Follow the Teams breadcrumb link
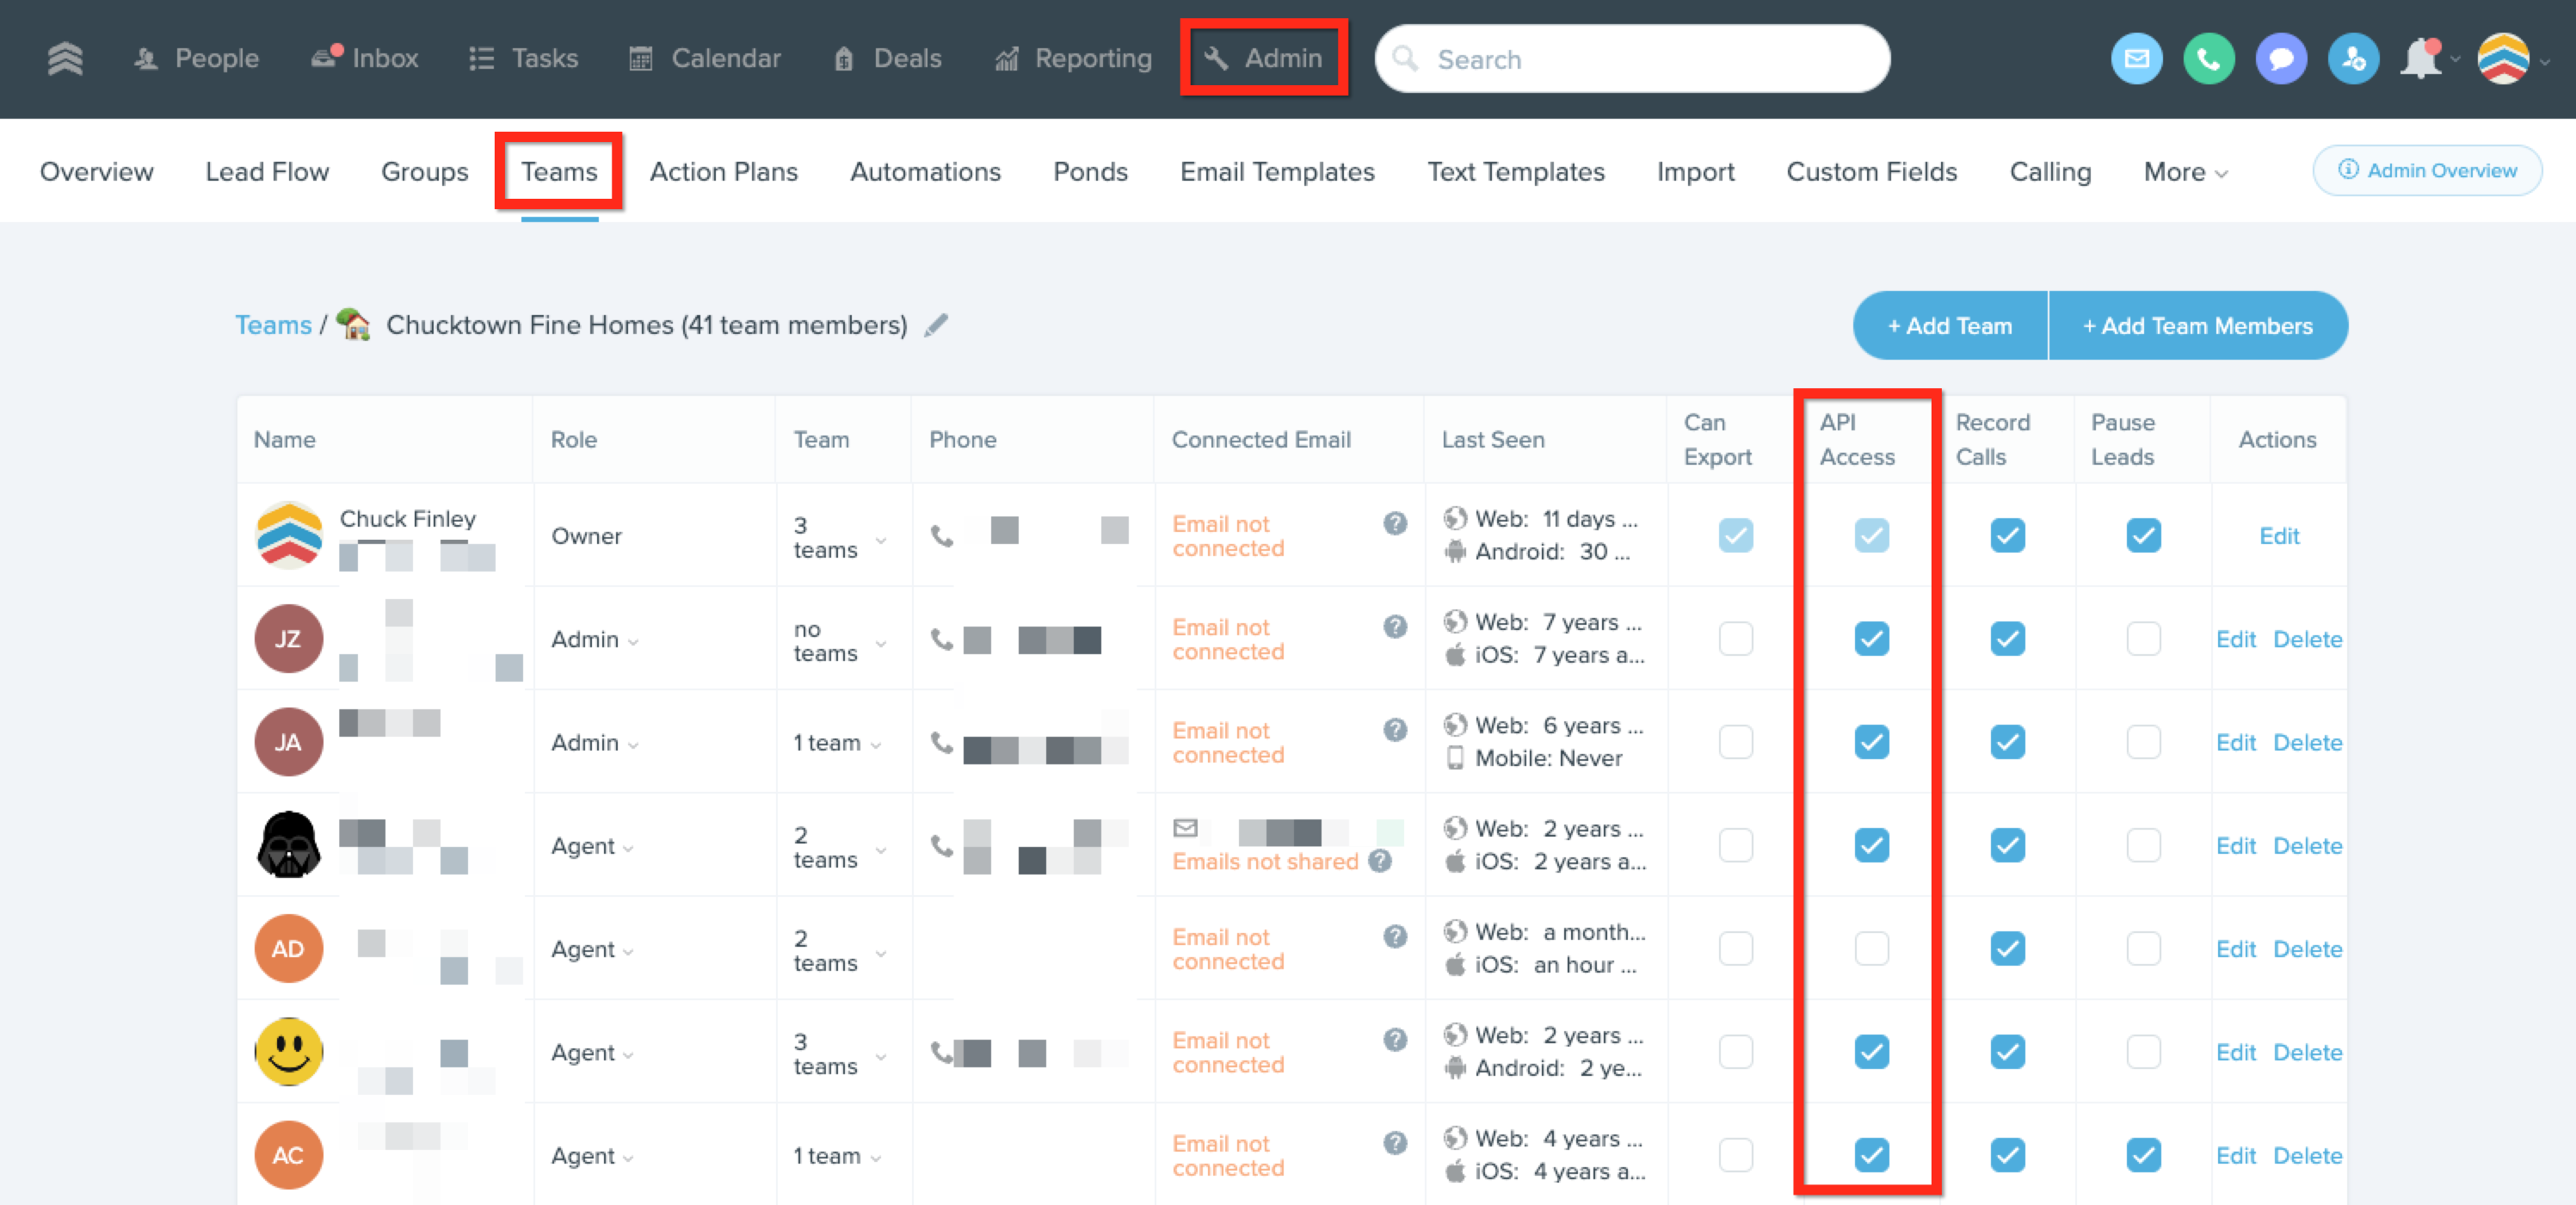 273,325
